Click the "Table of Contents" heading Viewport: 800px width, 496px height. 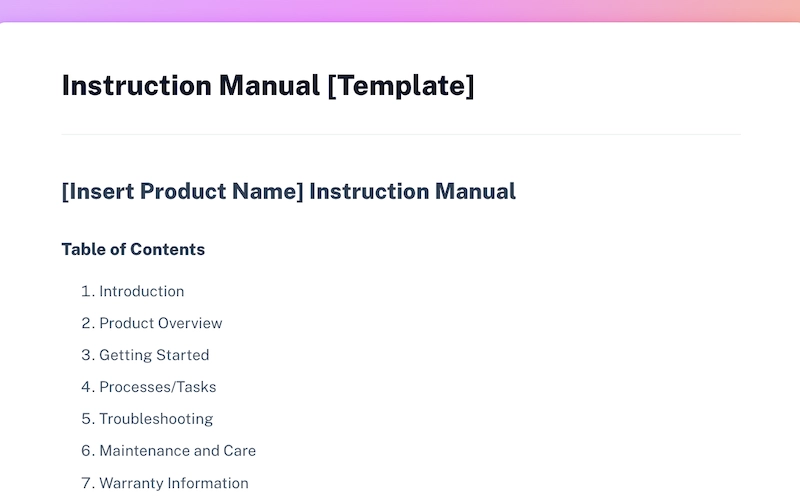tap(133, 249)
